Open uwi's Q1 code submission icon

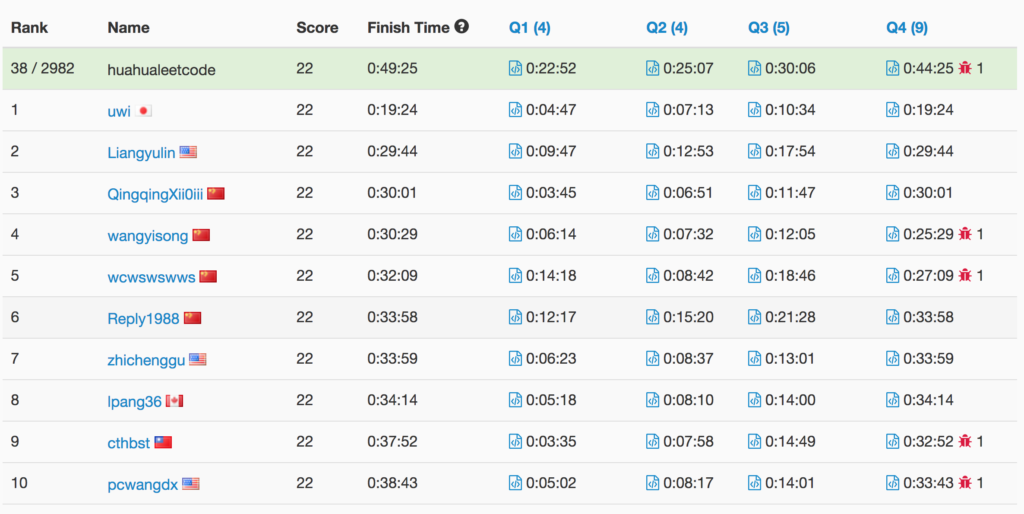click(x=515, y=110)
